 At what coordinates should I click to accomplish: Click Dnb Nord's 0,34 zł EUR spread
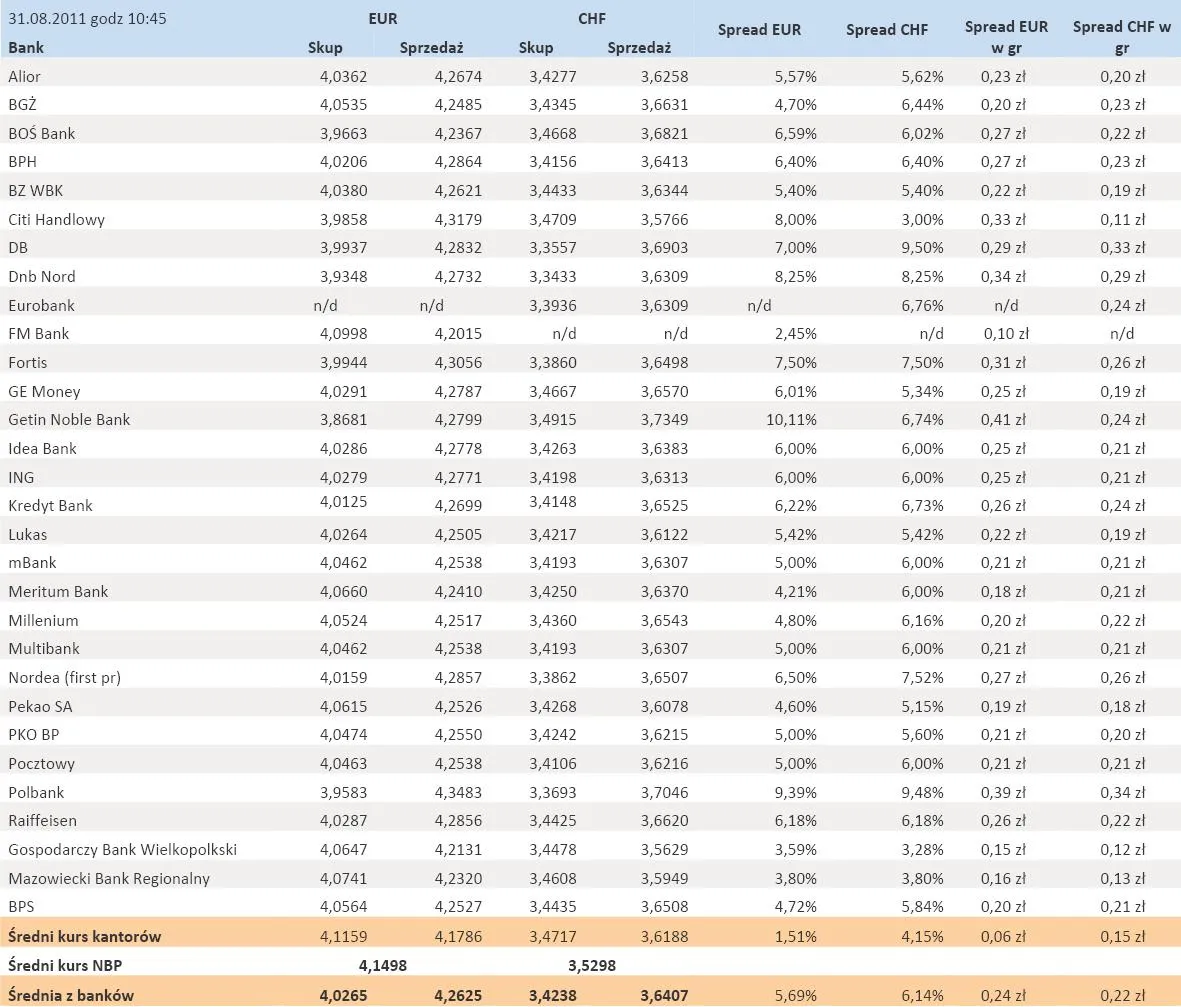tap(1003, 276)
